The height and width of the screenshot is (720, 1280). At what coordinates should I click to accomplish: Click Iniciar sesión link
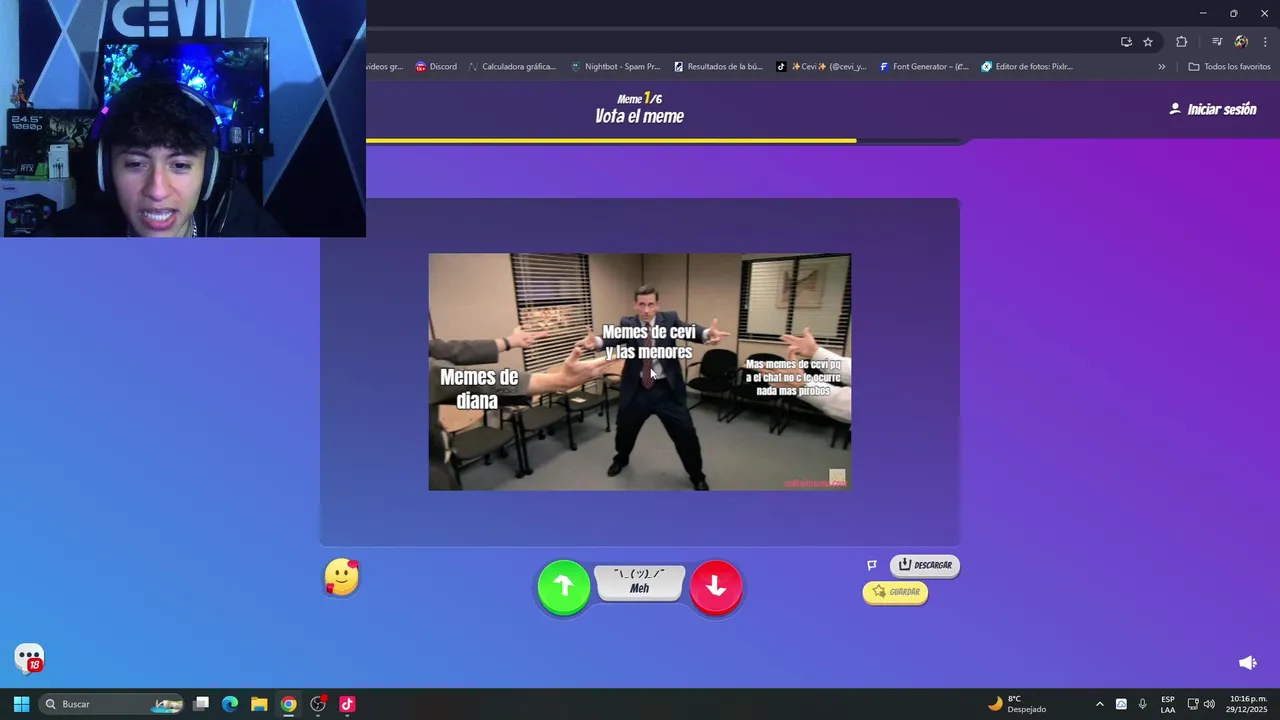tap(1213, 109)
